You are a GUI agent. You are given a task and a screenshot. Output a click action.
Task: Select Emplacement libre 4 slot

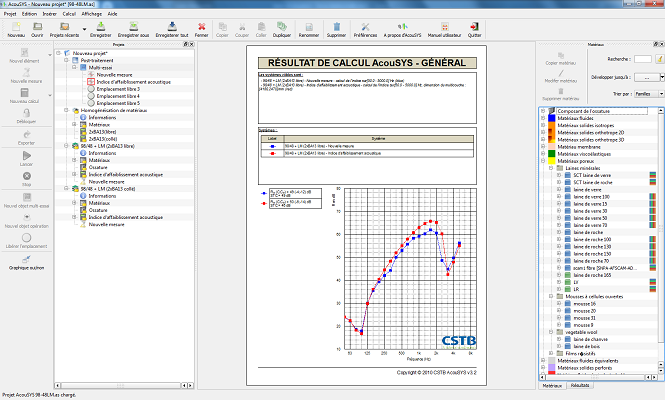click(118, 96)
